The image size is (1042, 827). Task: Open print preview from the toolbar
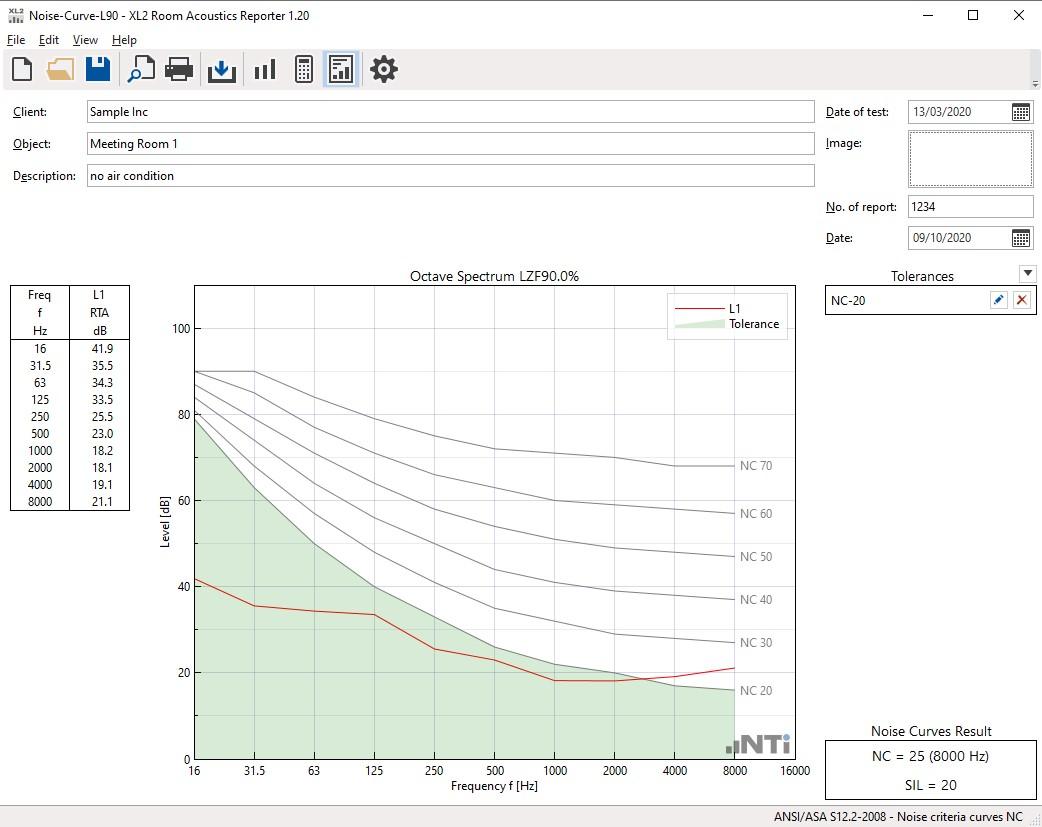coord(141,69)
